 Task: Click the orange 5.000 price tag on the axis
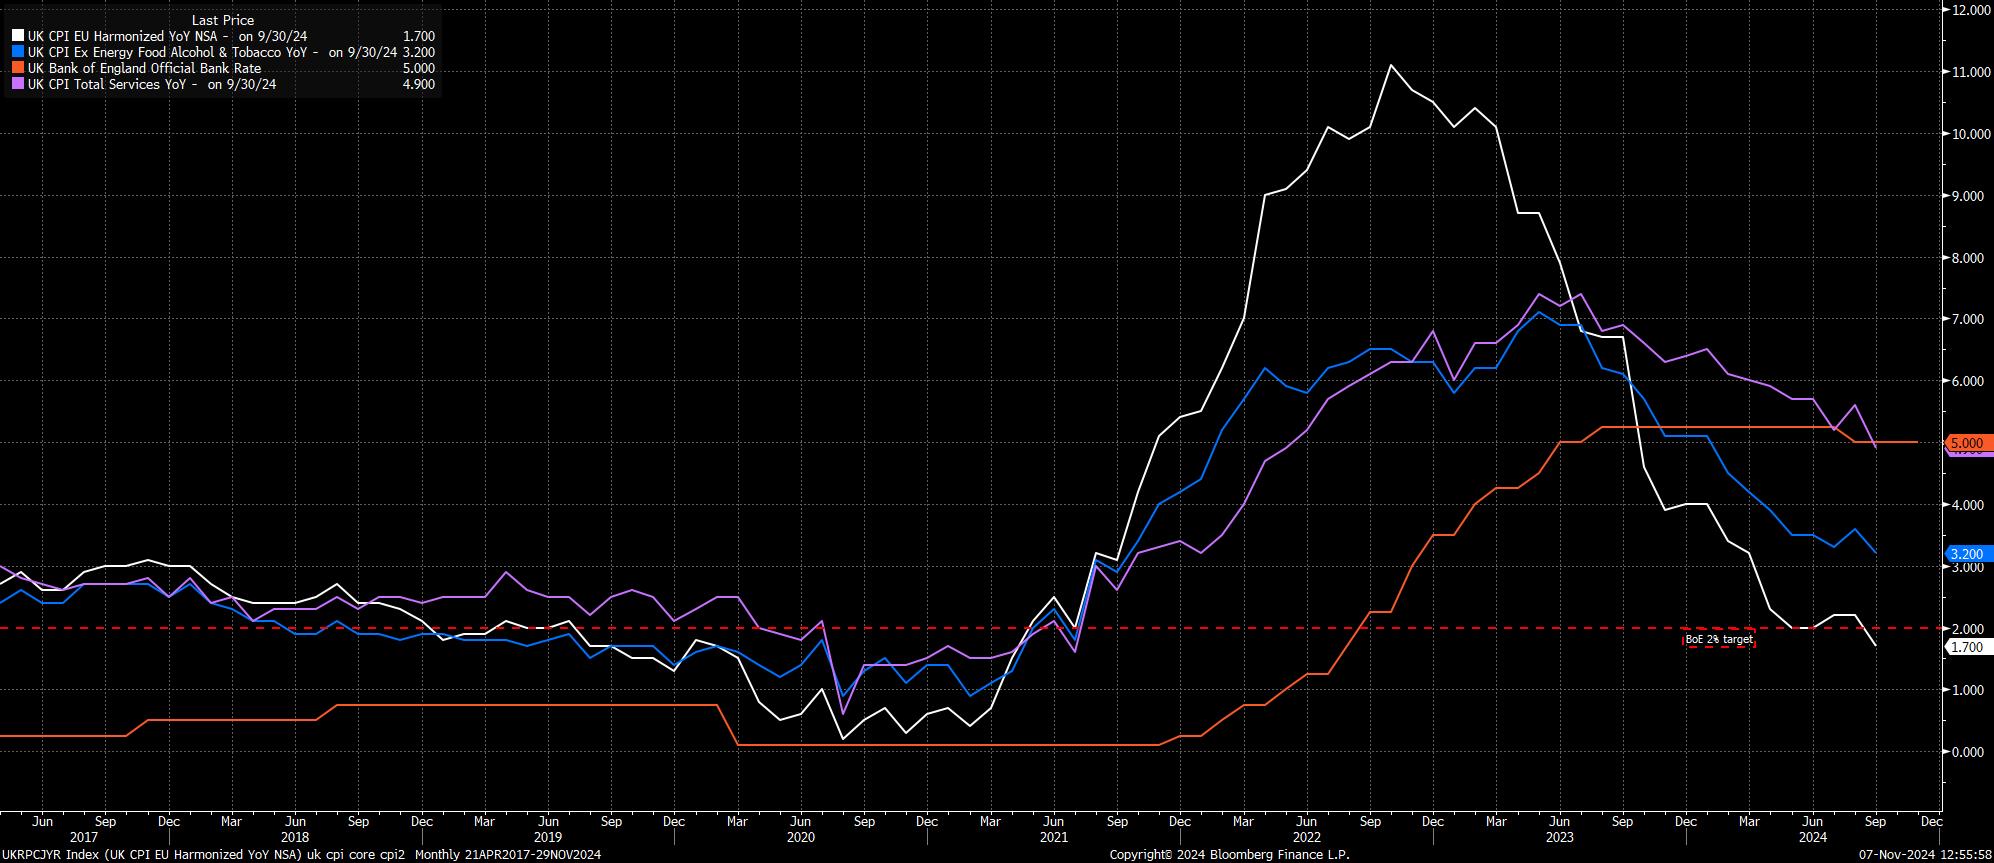(1967, 442)
